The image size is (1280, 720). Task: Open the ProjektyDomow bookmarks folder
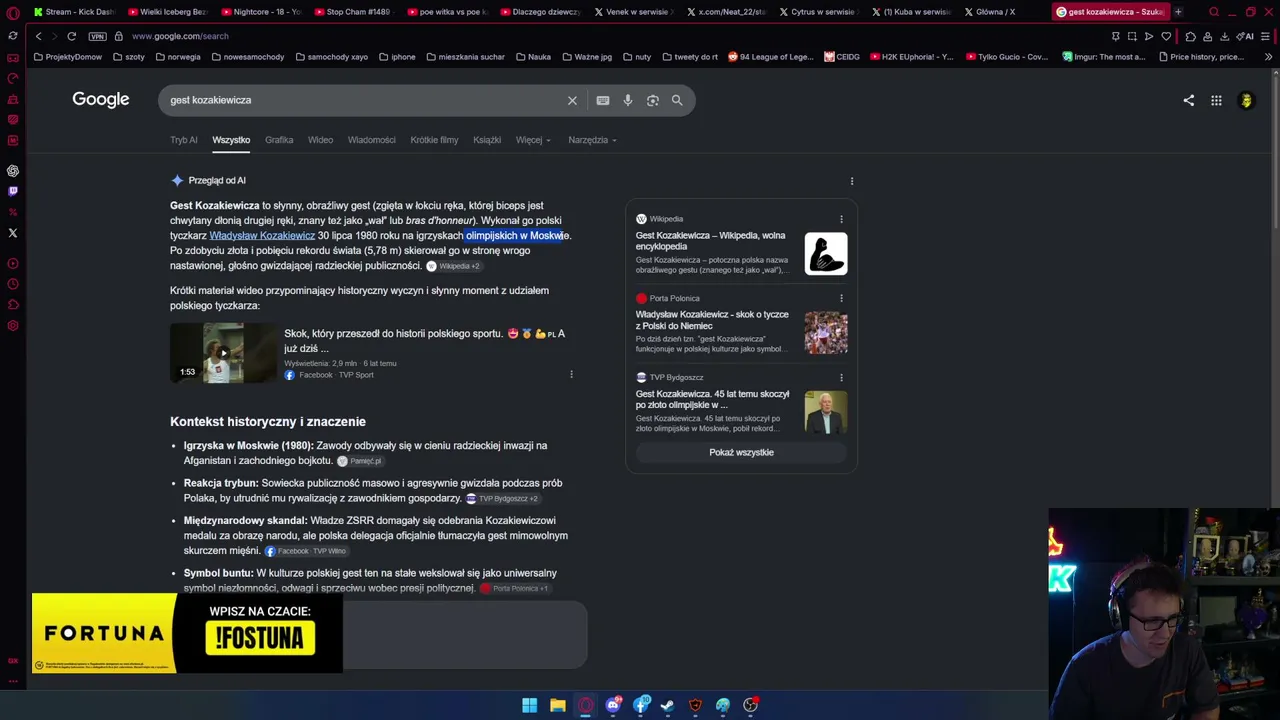(x=68, y=57)
